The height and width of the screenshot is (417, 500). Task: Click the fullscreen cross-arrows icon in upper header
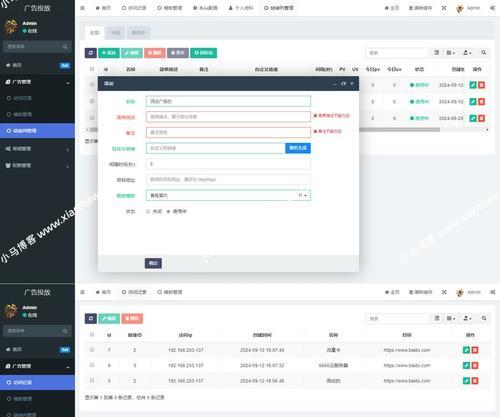click(x=444, y=8)
